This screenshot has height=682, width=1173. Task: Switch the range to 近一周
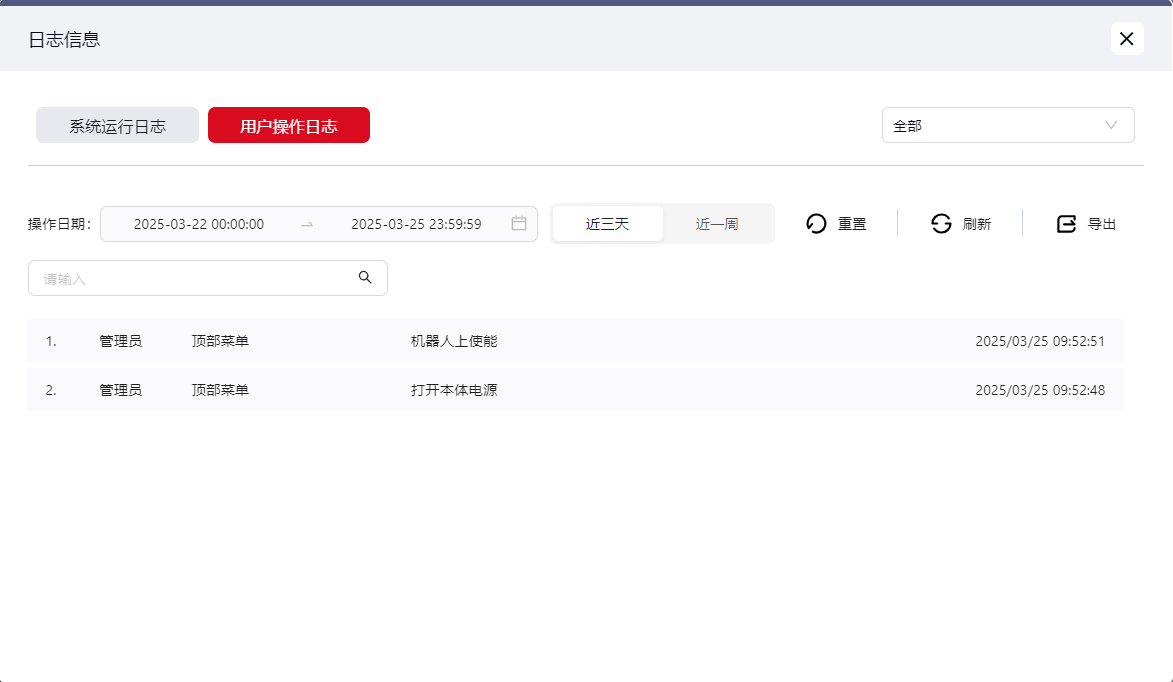coord(717,224)
